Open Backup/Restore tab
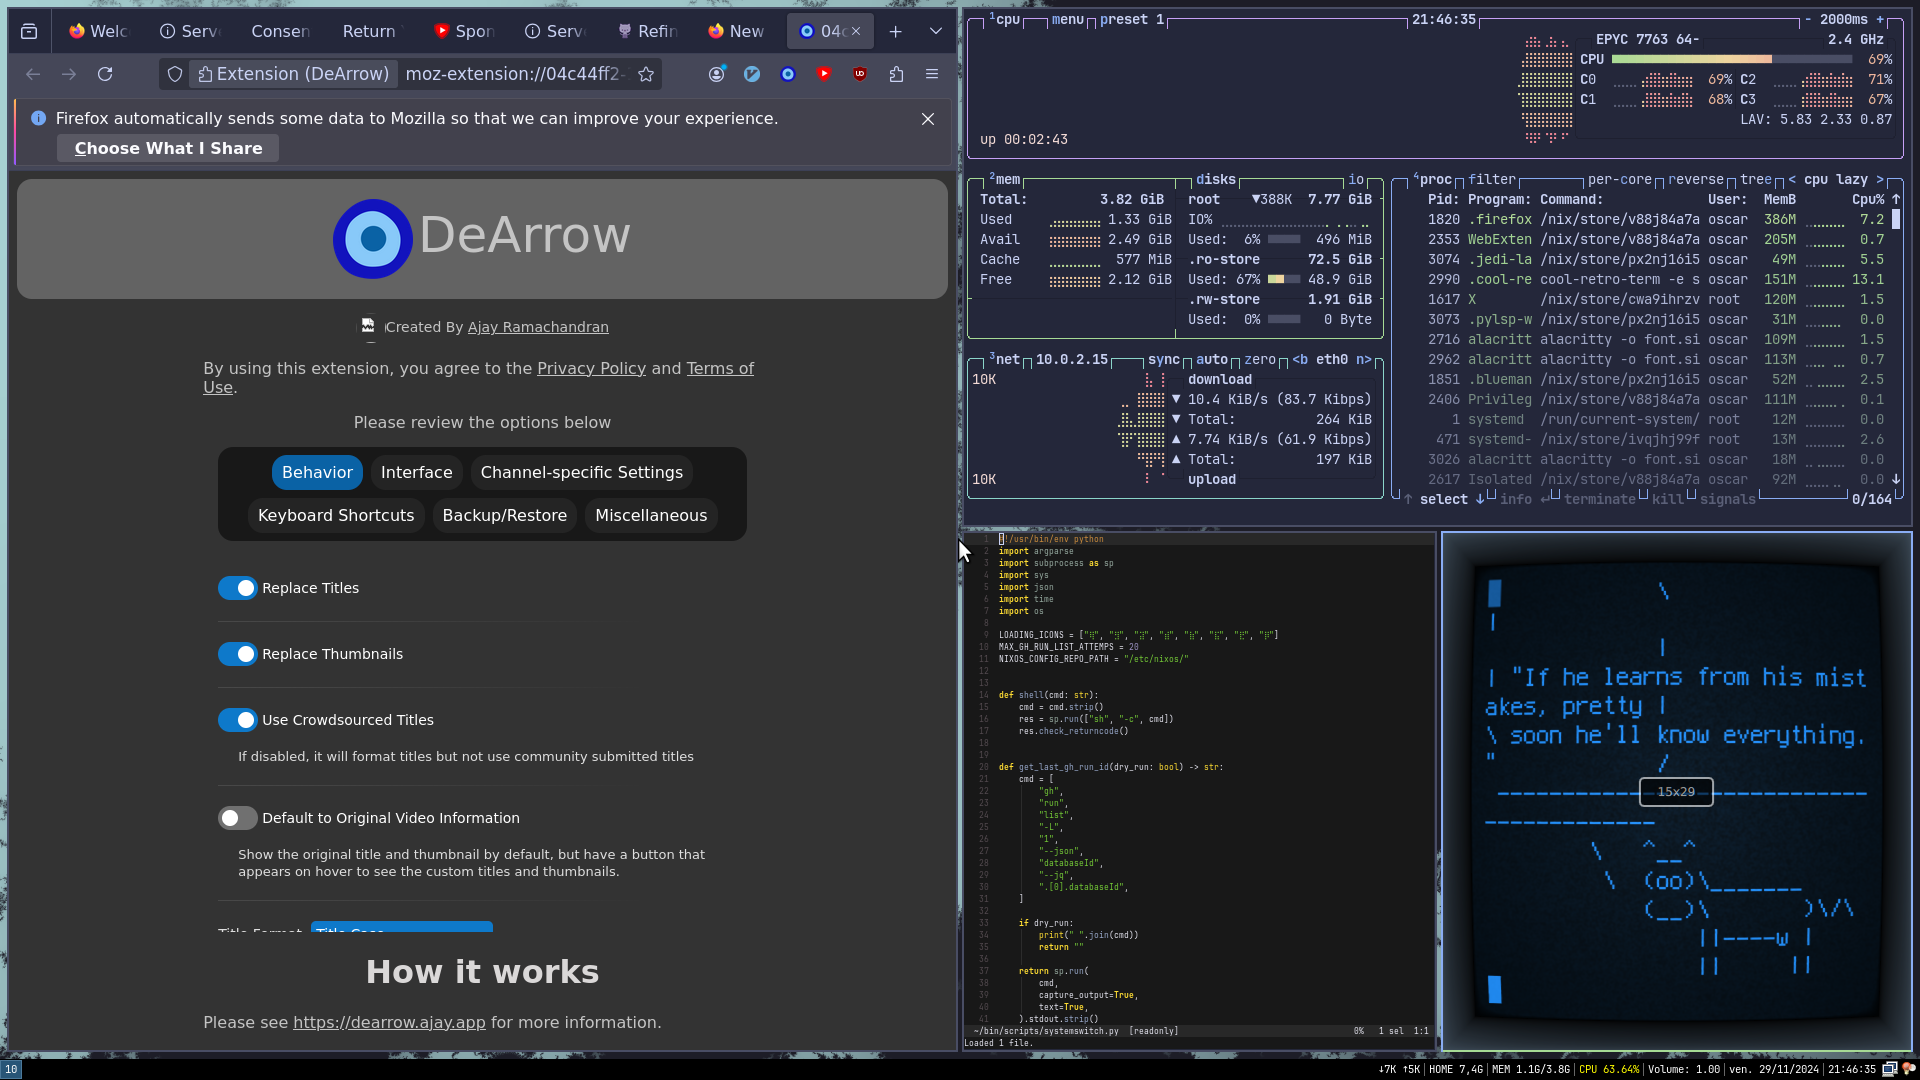This screenshot has width=1920, height=1080. [x=505, y=515]
